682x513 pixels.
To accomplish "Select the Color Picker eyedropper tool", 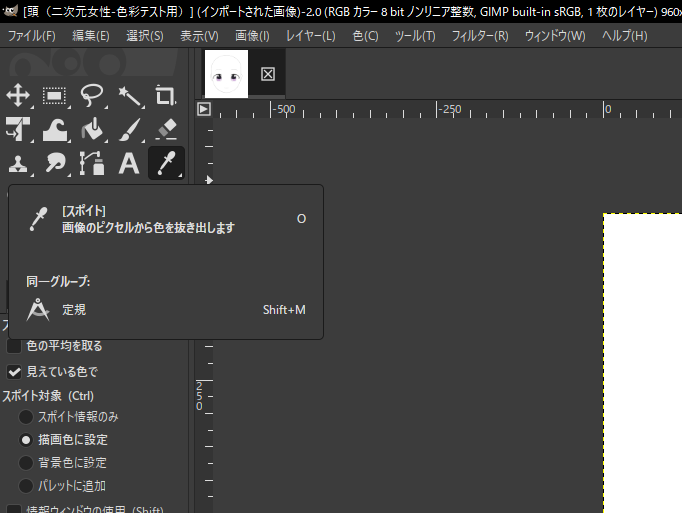I will coord(166,163).
